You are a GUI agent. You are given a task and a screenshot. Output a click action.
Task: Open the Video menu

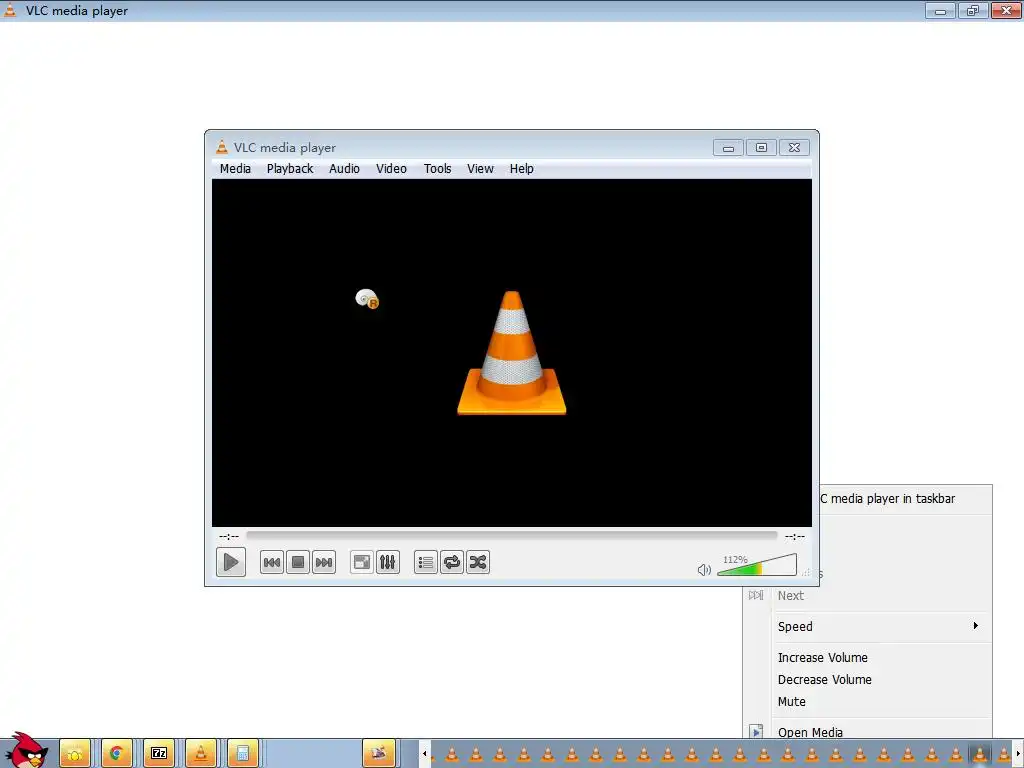pos(391,168)
